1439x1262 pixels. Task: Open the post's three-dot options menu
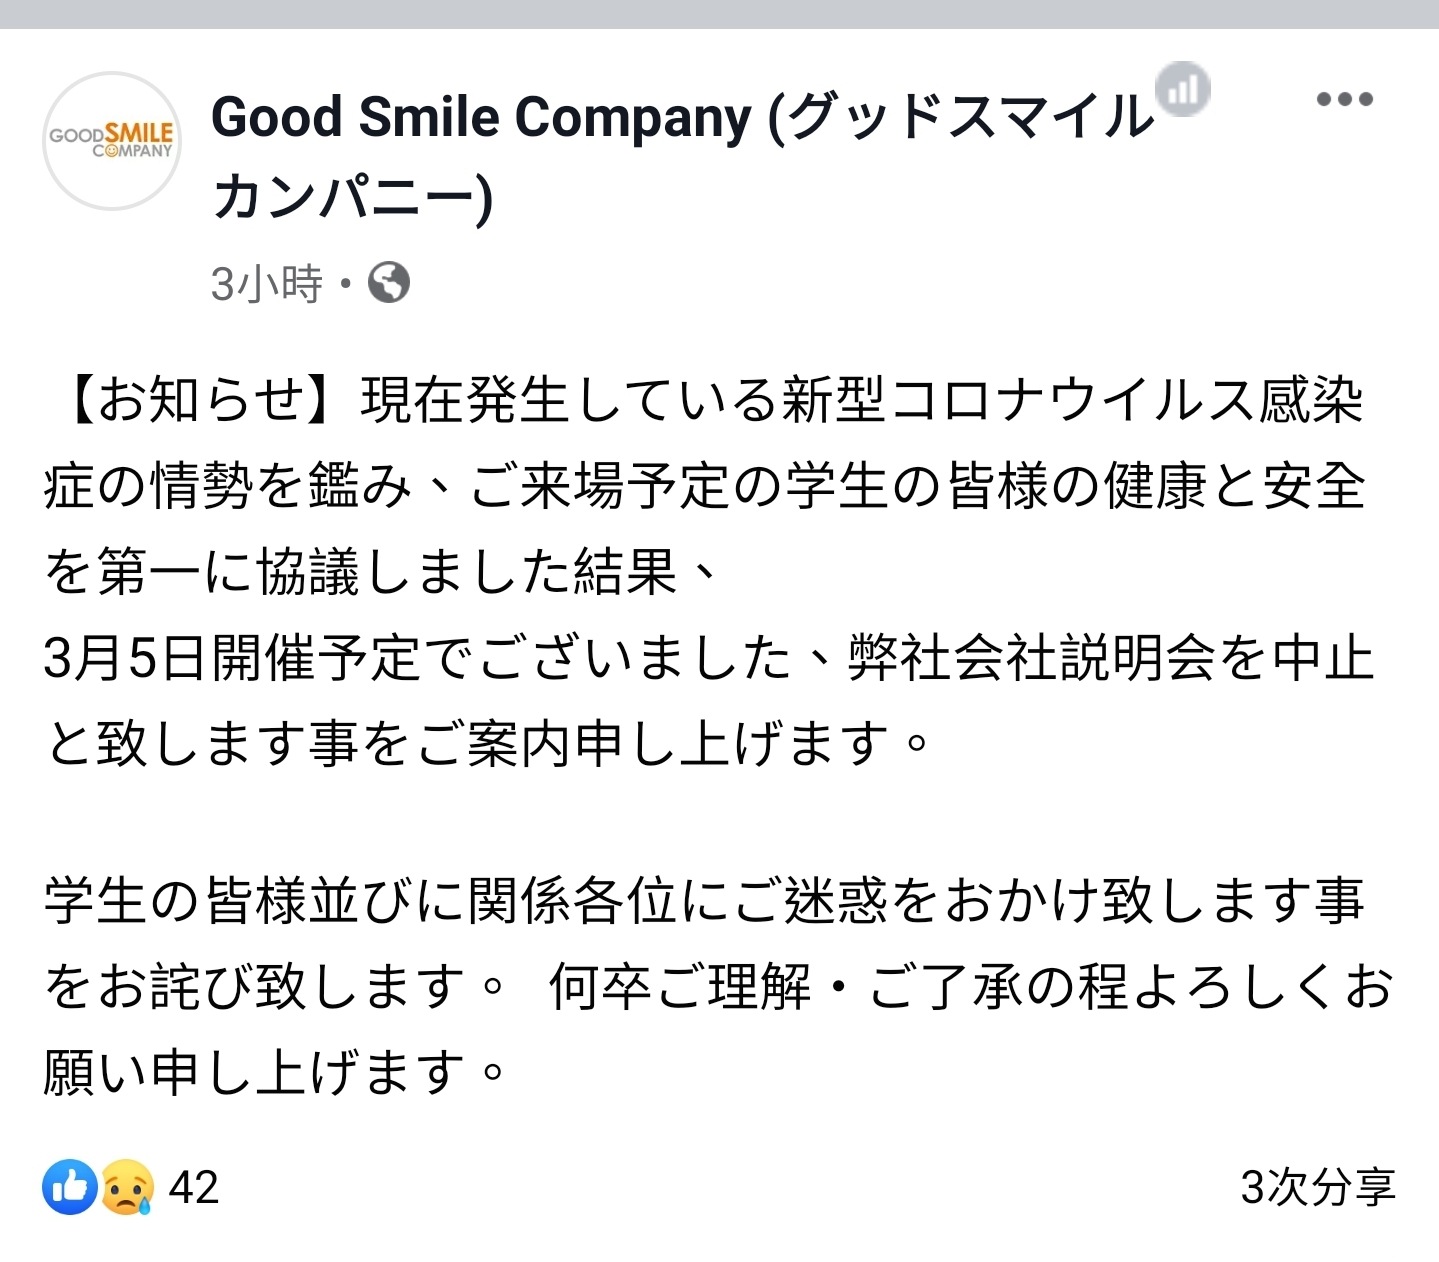click(1344, 99)
